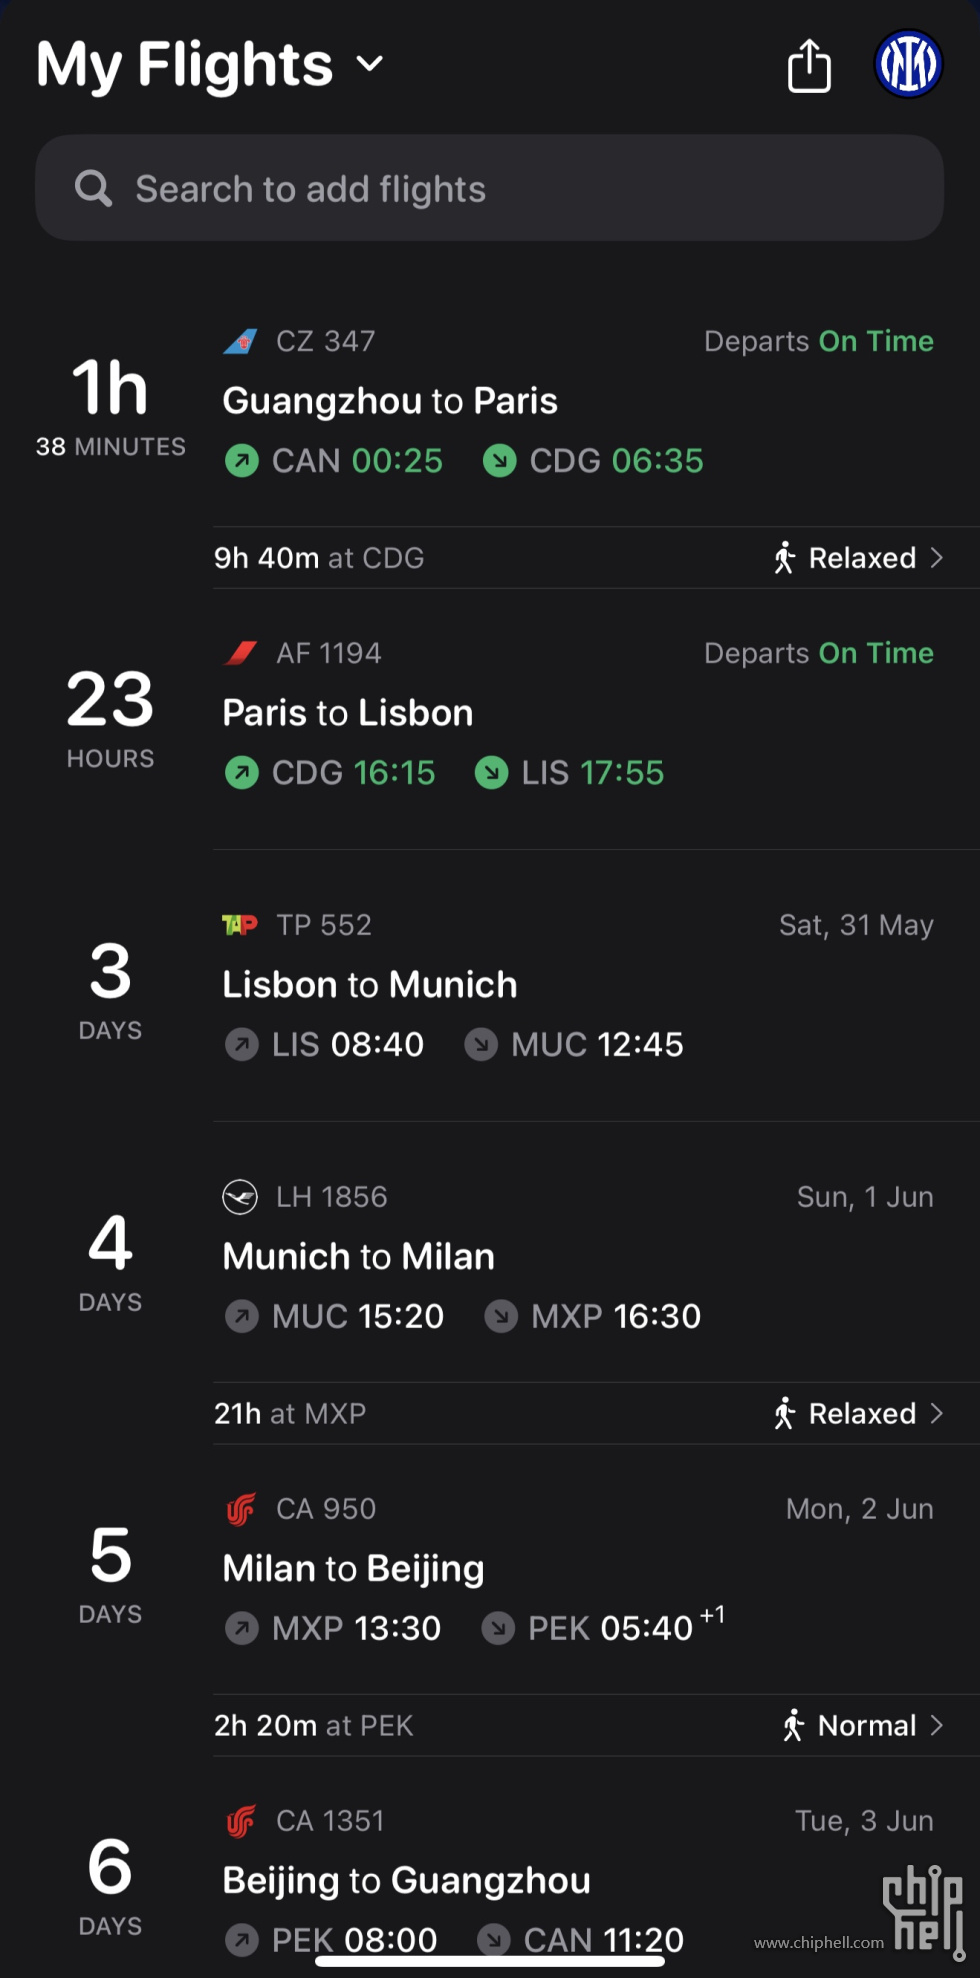The width and height of the screenshot is (980, 1978).
Task: Tap the Air France AF 1194 logo
Action: point(240,654)
